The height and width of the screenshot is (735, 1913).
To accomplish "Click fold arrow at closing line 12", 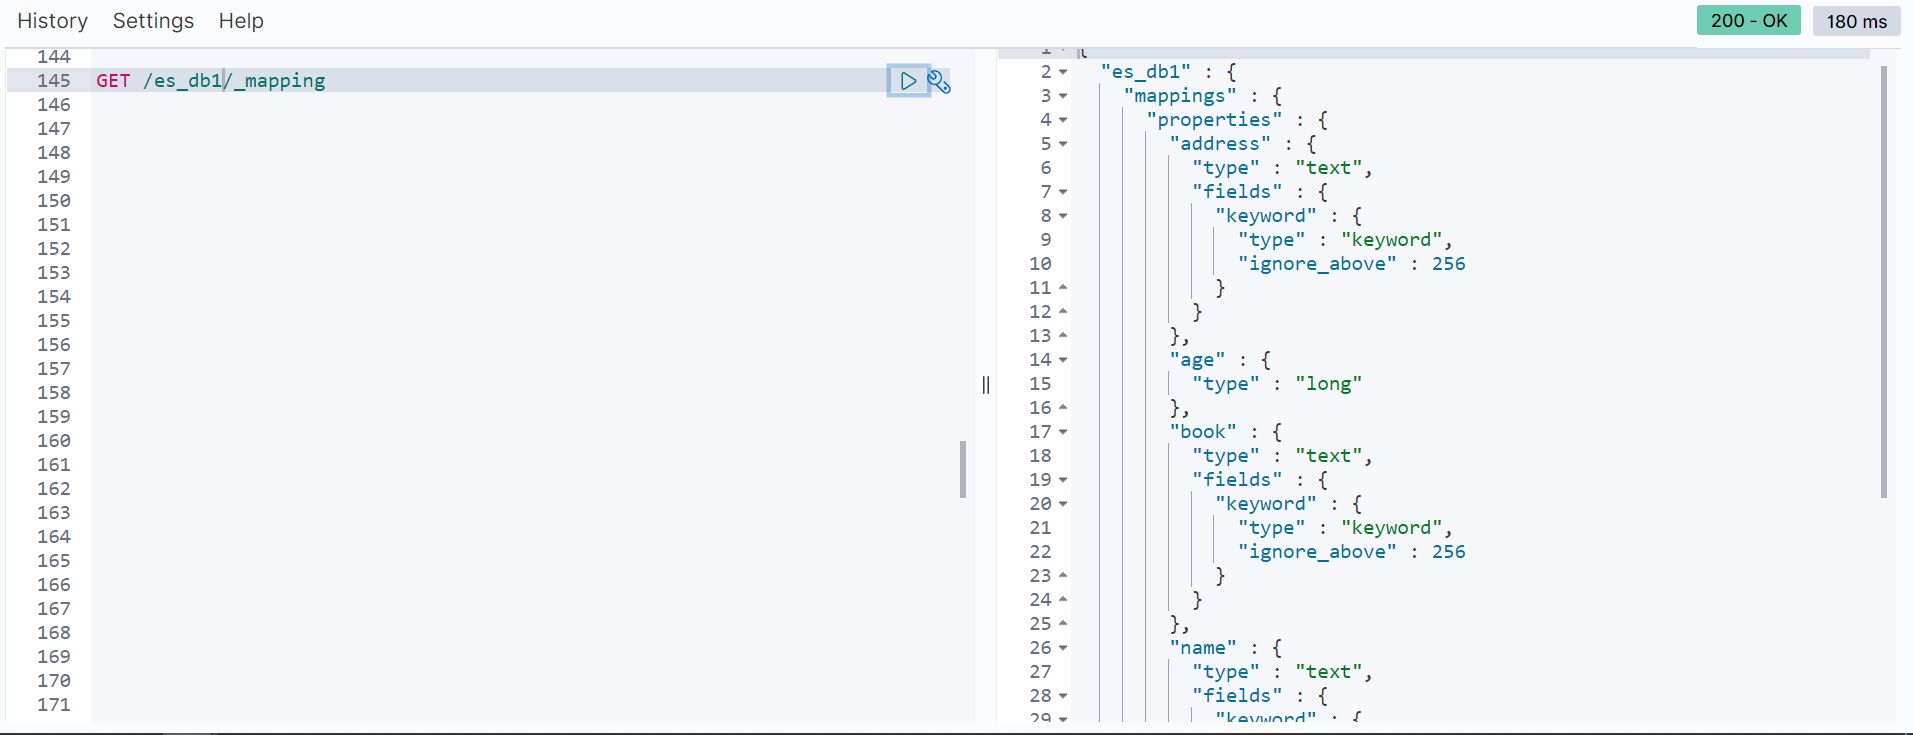I will click(x=1063, y=312).
